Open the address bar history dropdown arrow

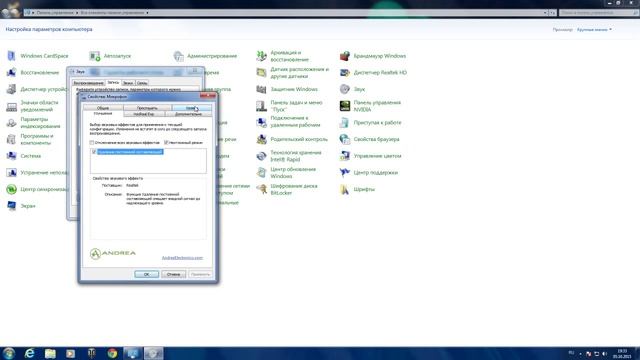(545, 13)
